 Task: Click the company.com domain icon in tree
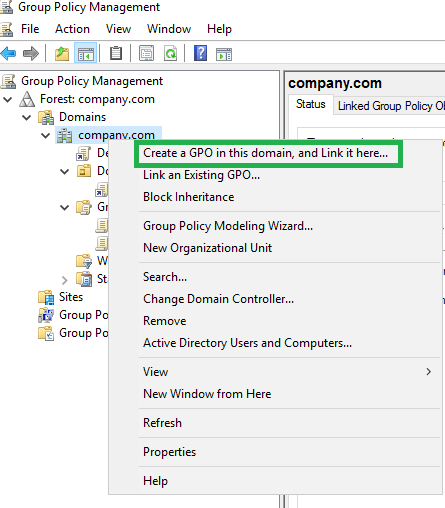click(64, 135)
